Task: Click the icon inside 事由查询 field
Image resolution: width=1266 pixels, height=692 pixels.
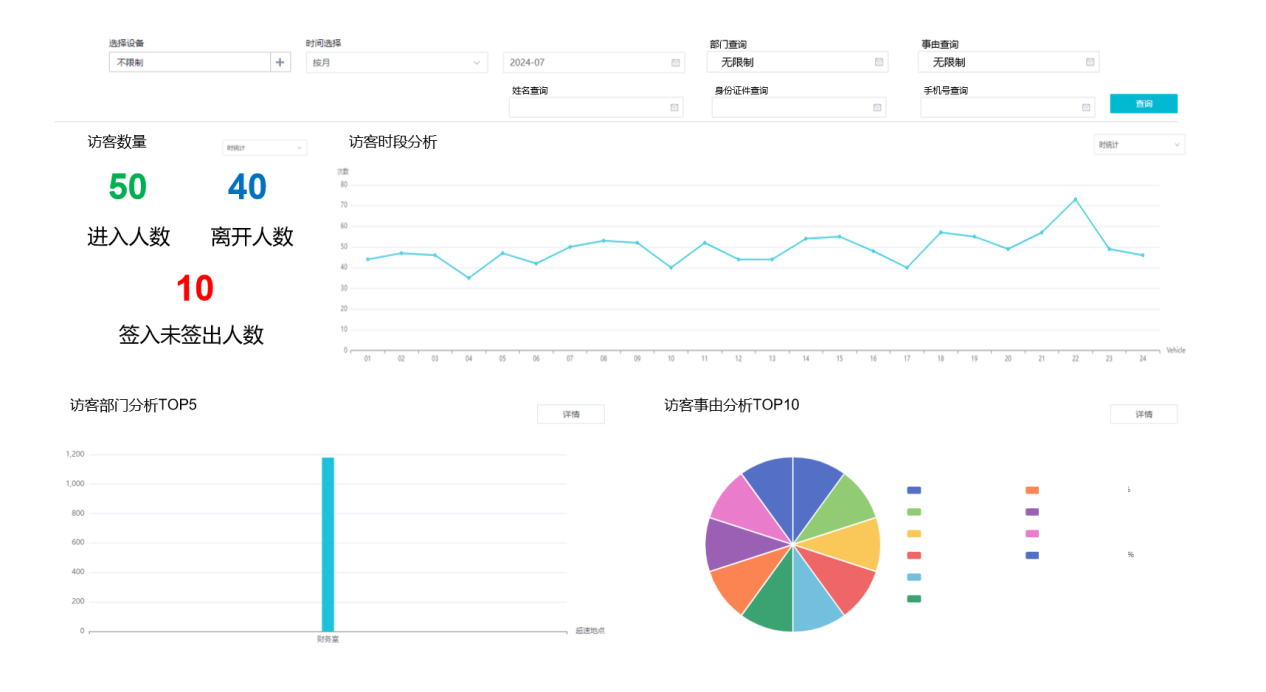Action: coord(1090,62)
